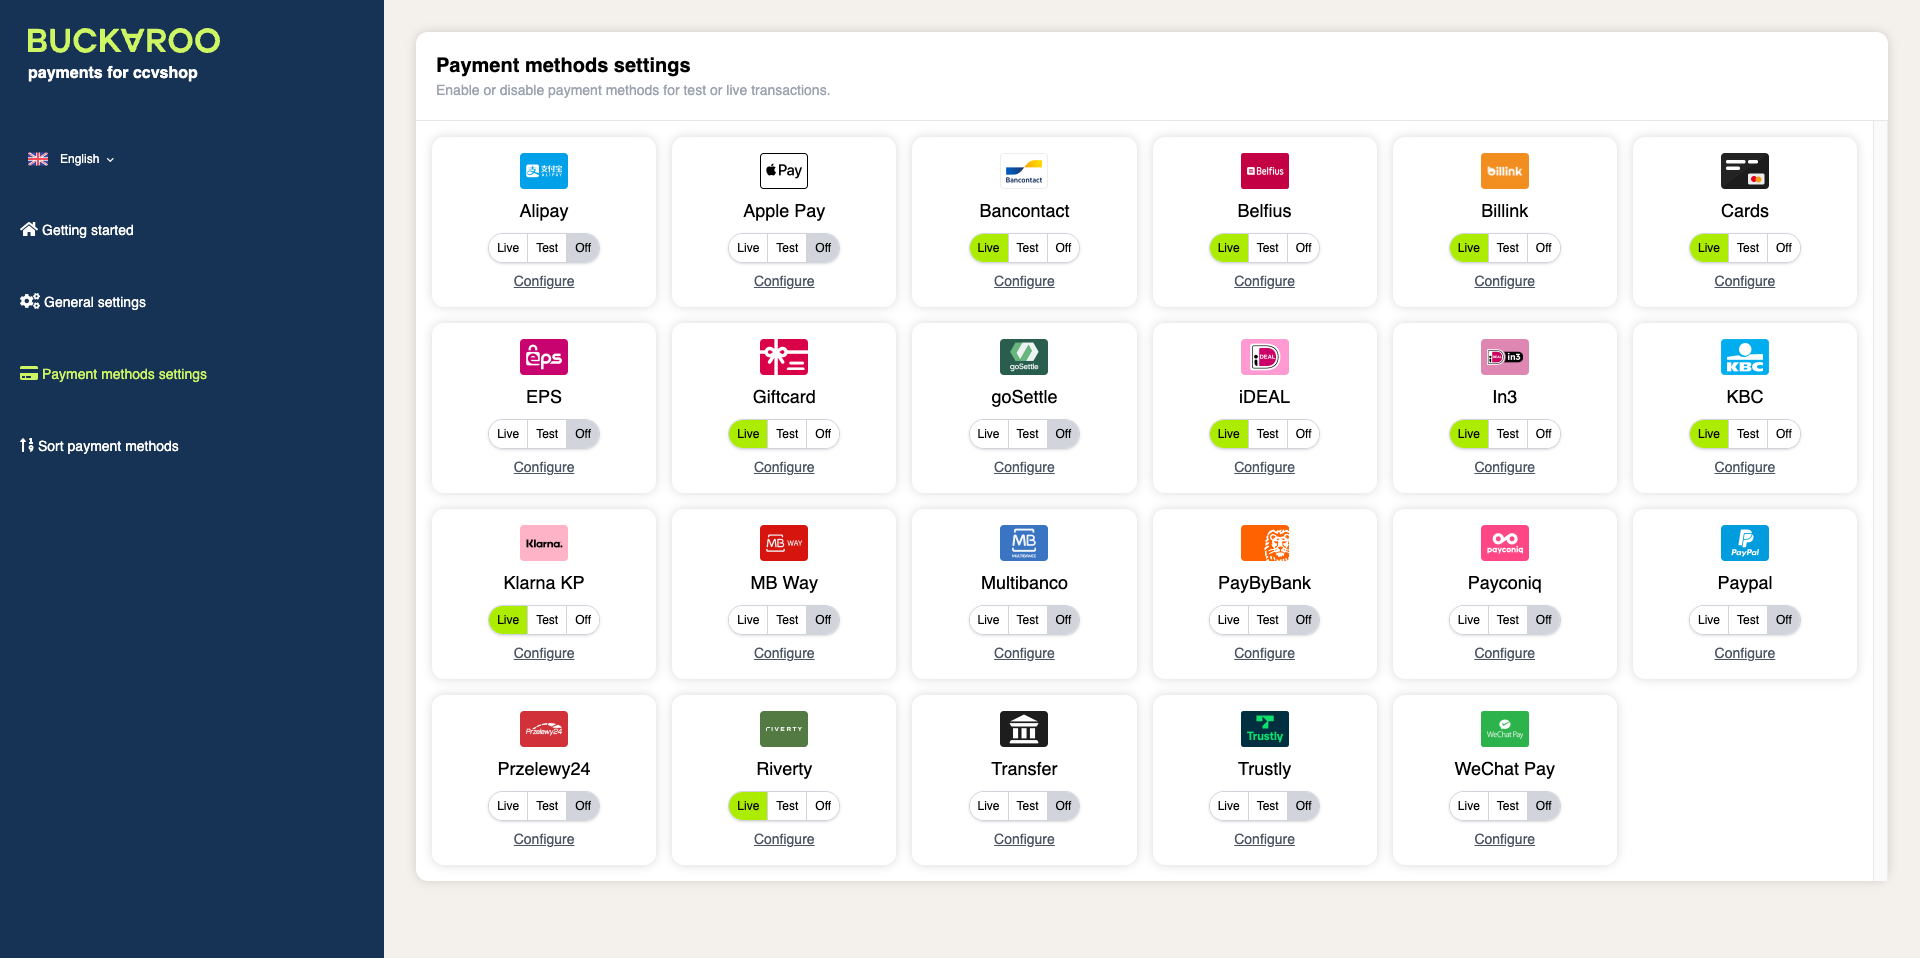Click the Payconiq logo icon
The image size is (1920, 958).
[1504, 543]
